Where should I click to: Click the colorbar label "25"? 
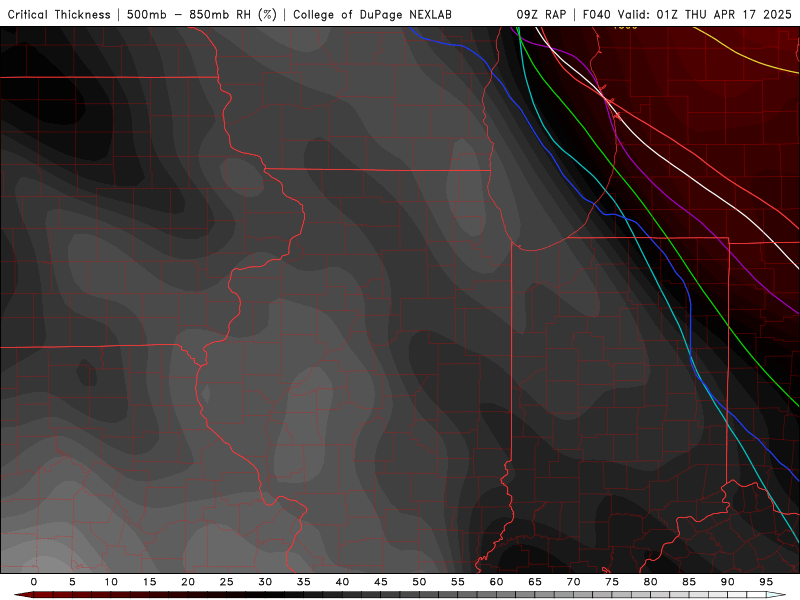[227, 582]
